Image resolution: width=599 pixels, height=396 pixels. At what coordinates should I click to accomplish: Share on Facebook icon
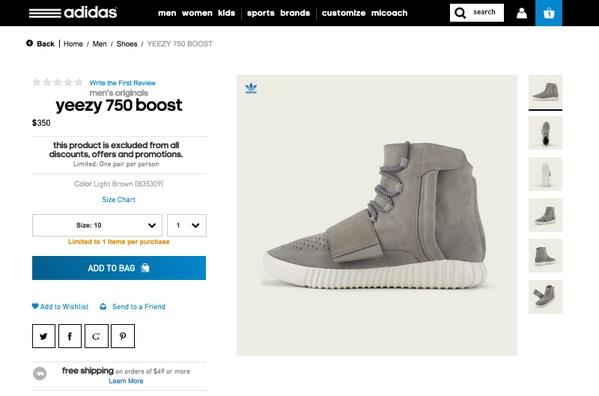point(70,336)
